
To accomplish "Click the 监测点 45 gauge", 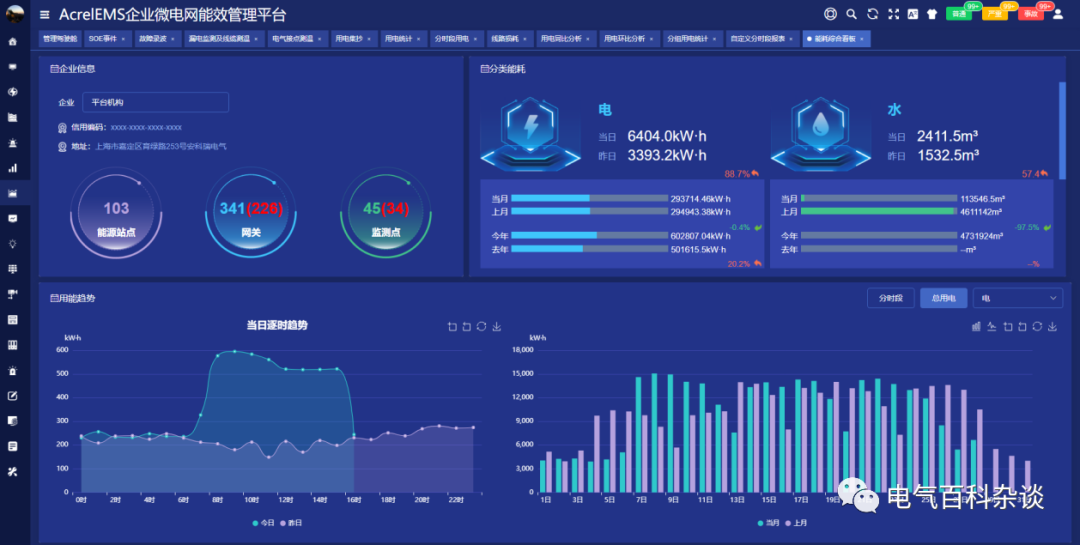I will (386, 214).
